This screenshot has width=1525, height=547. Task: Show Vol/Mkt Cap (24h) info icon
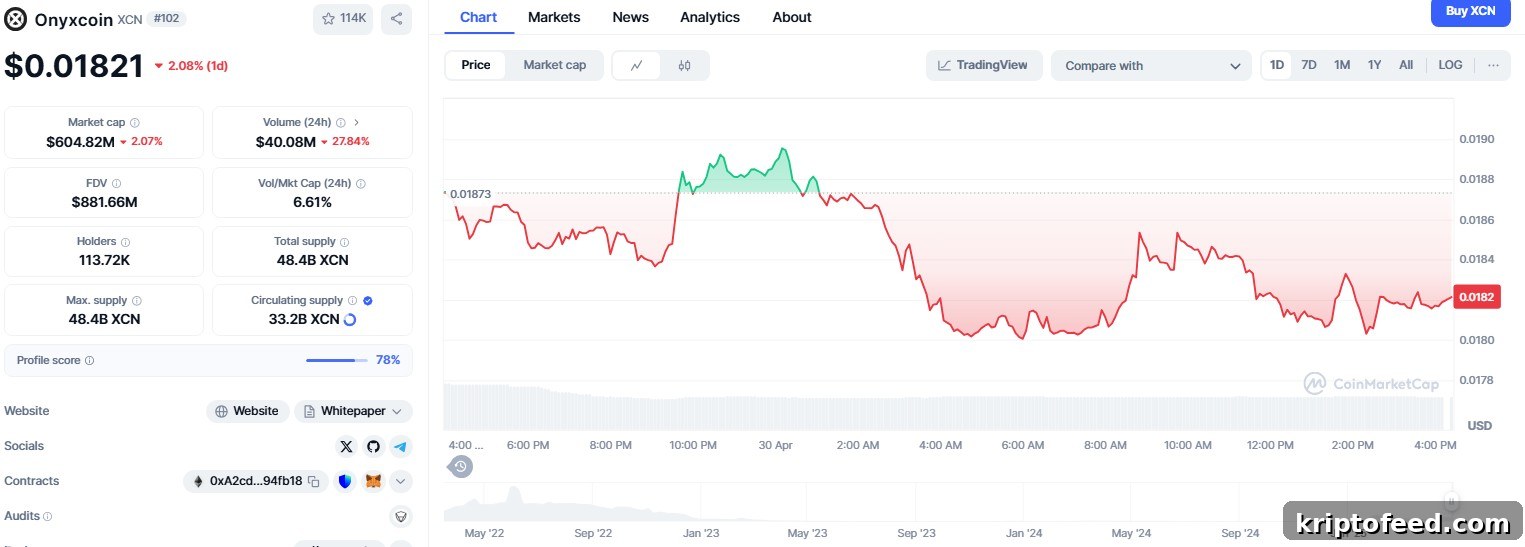click(x=360, y=183)
